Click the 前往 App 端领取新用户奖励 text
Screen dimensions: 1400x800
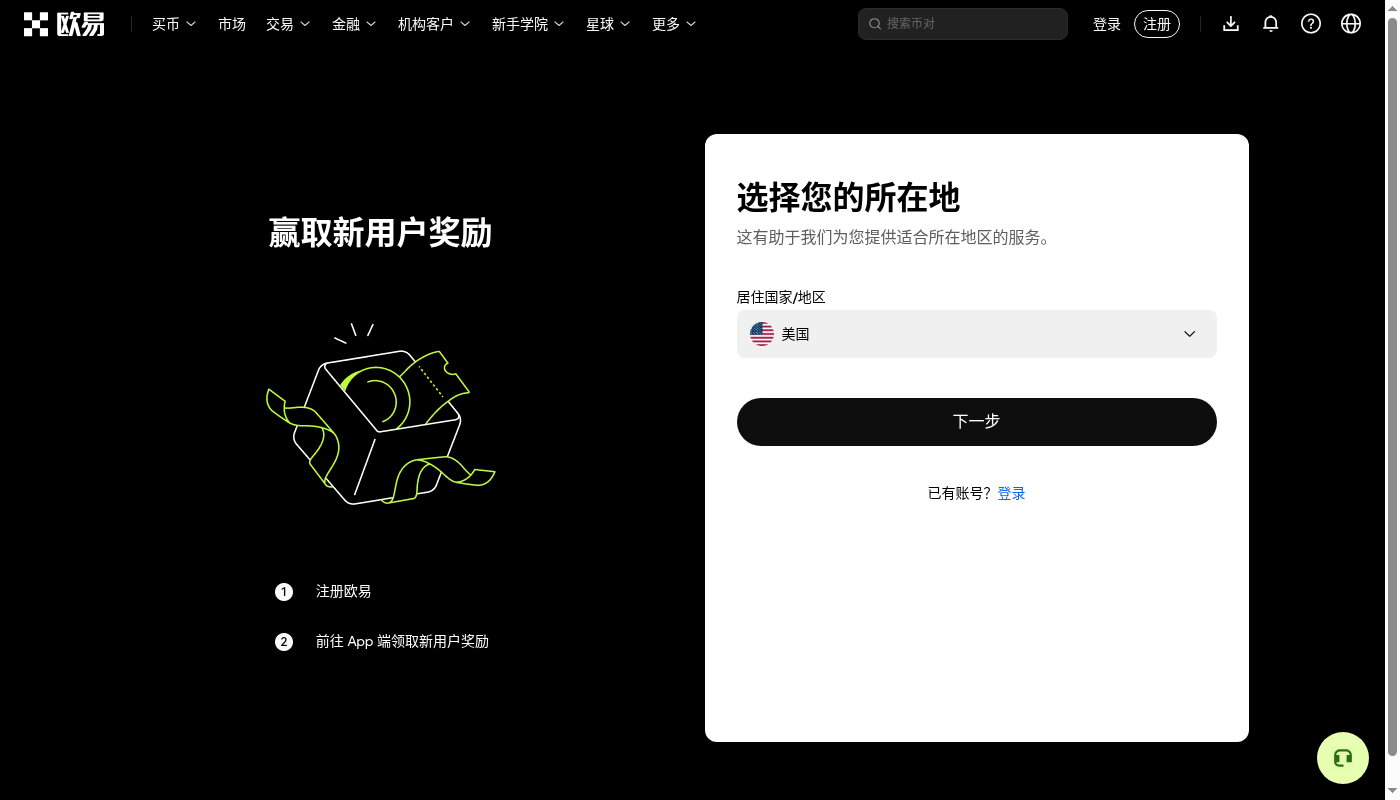(x=402, y=642)
